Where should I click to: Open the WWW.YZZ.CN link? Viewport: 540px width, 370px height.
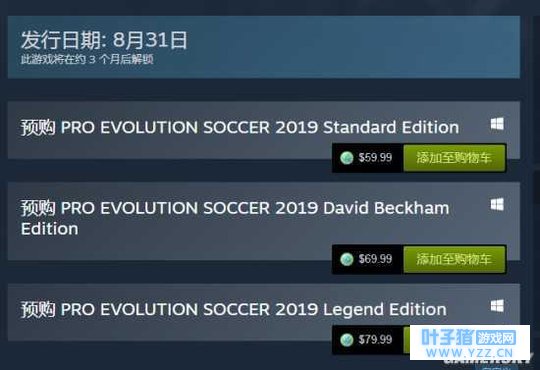pos(469,353)
